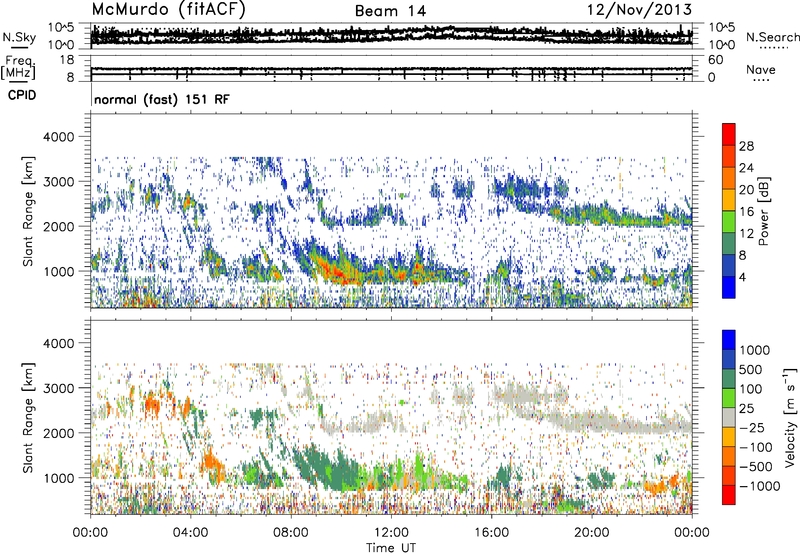The height and width of the screenshot is (554, 800).
Task: Click the 'N.Search' label
Action: coord(772,37)
